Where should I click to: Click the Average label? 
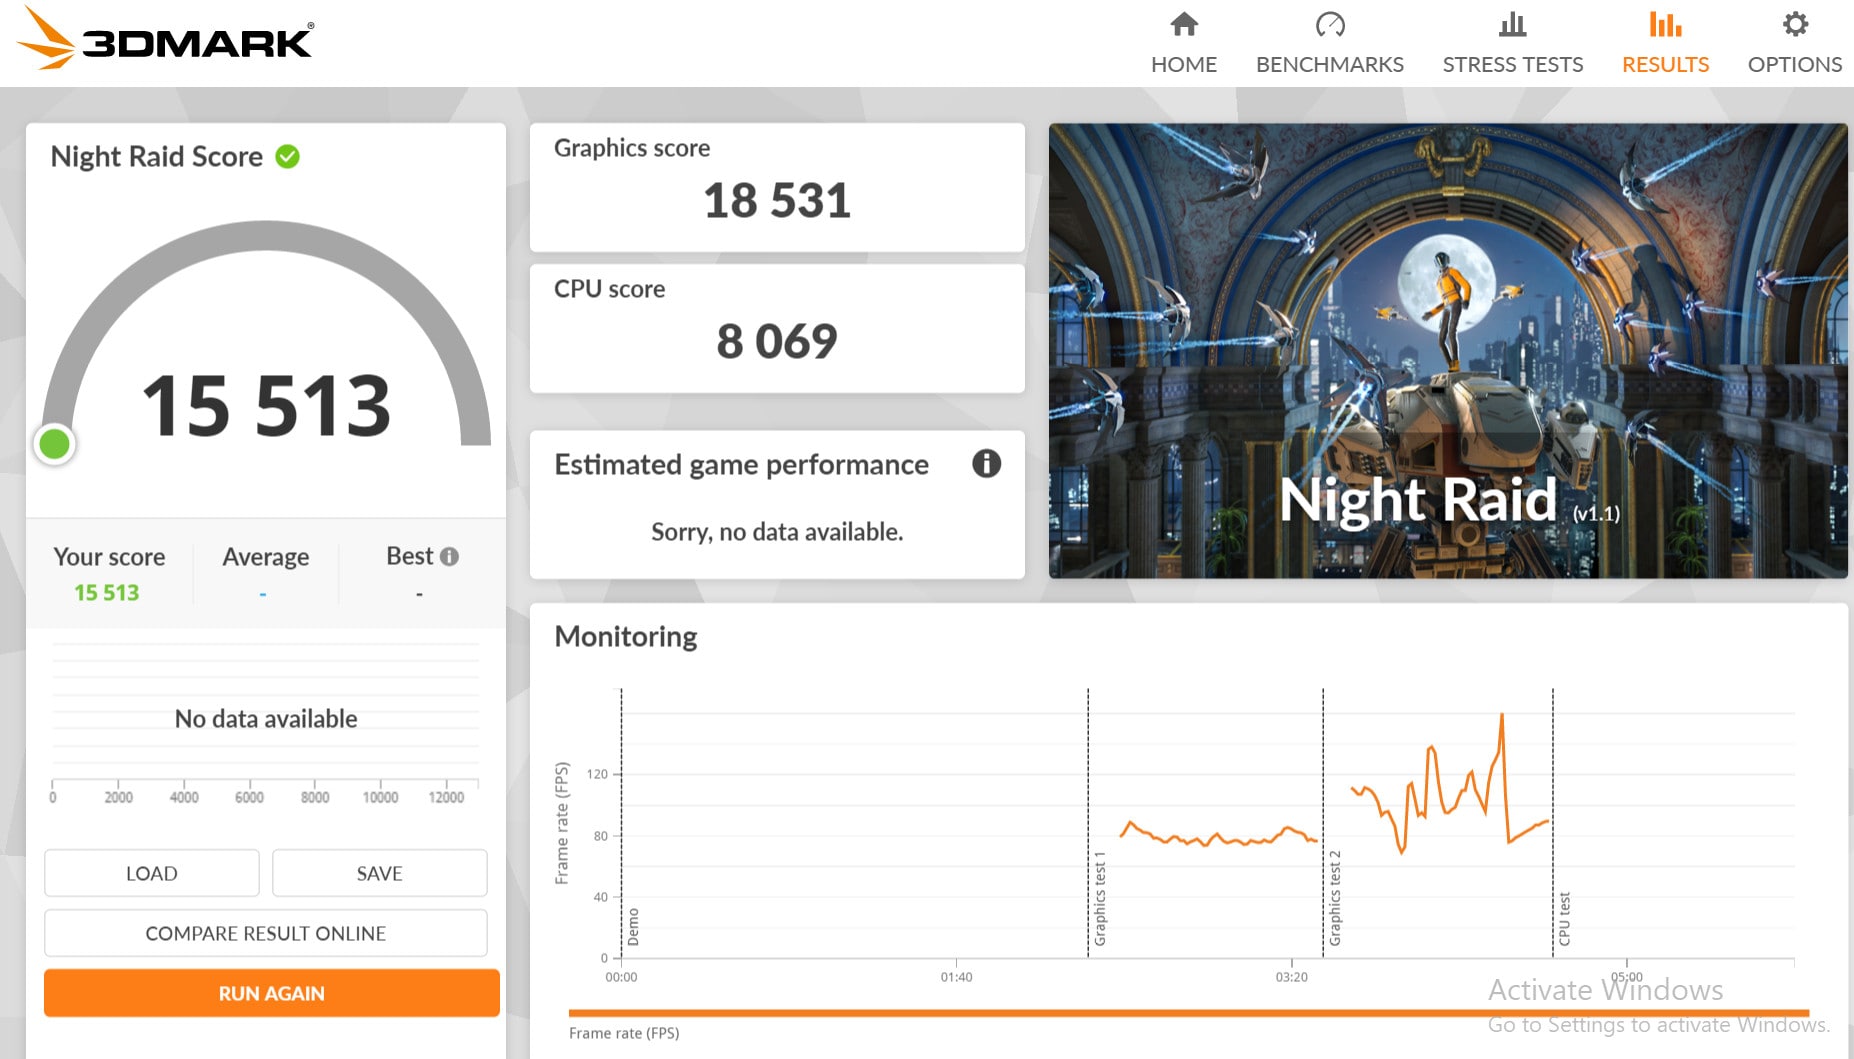pos(266,557)
